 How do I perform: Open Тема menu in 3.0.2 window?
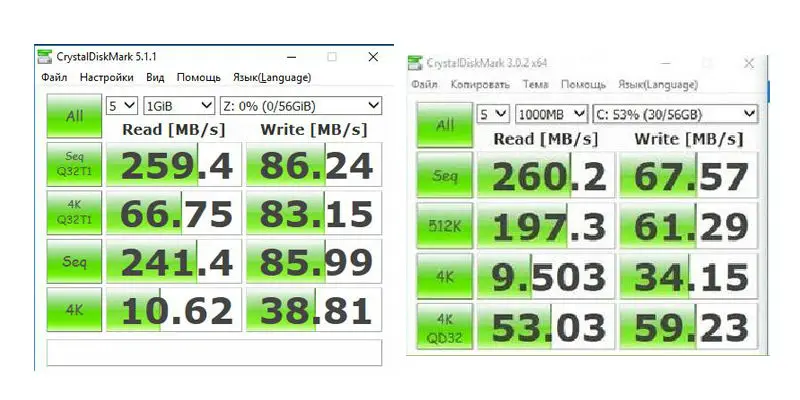[x=536, y=84]
